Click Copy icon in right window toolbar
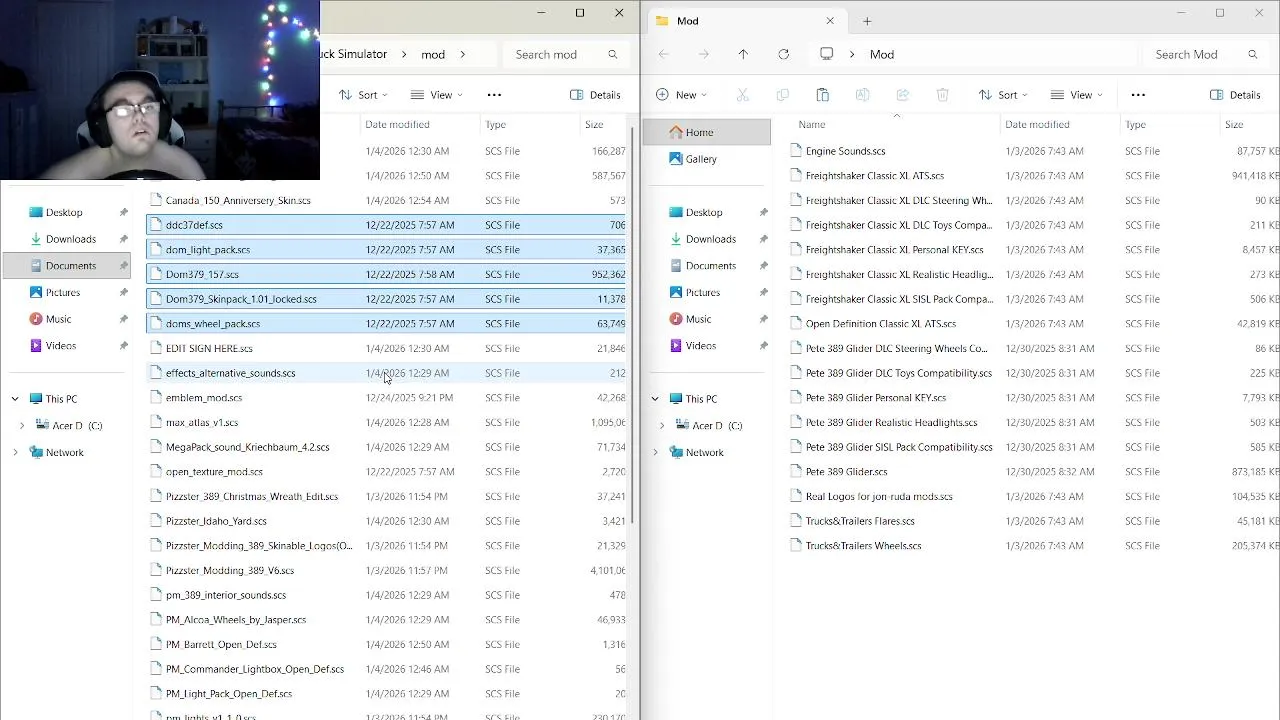1280x720 pixels. point(782,95)
